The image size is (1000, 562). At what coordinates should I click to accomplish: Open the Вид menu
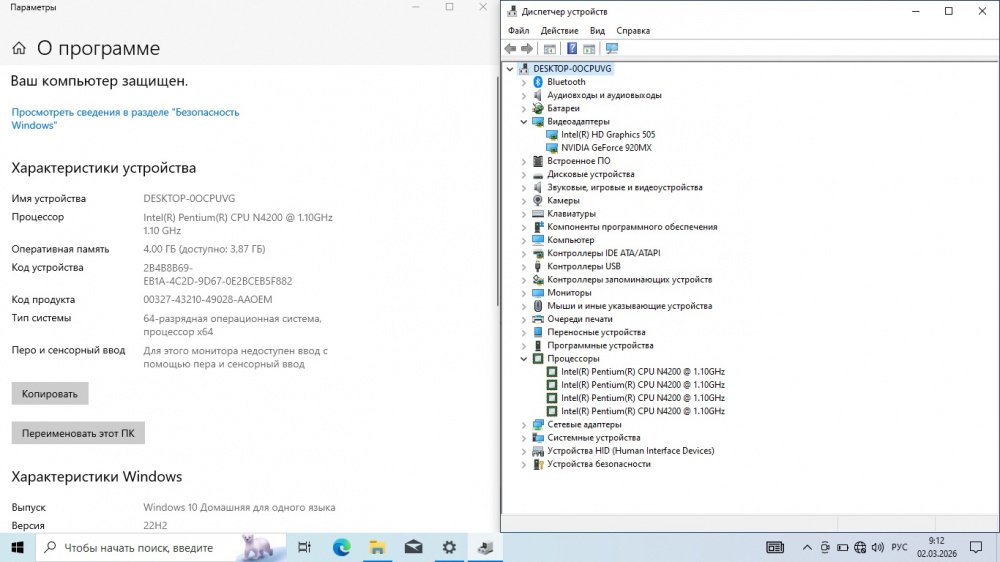coord(597,31)
